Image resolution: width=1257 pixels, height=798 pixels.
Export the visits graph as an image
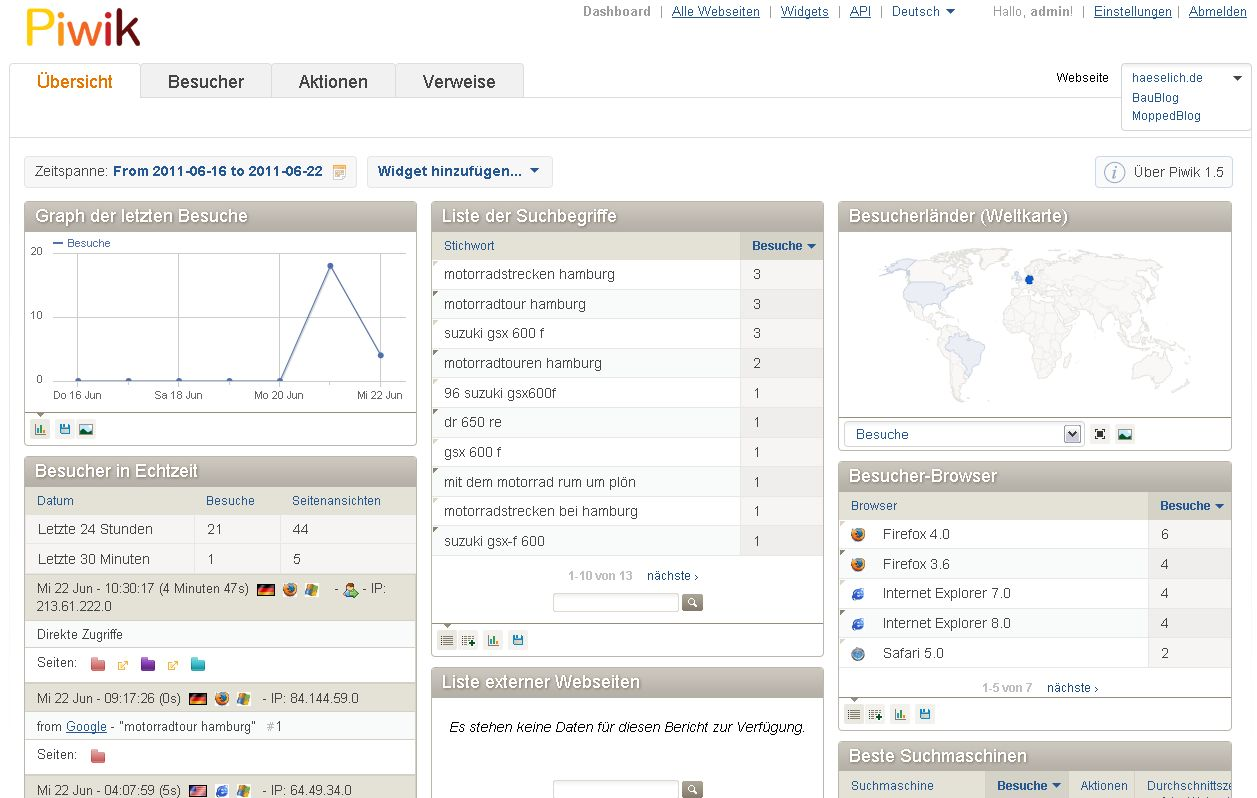(x=86, y=430)
